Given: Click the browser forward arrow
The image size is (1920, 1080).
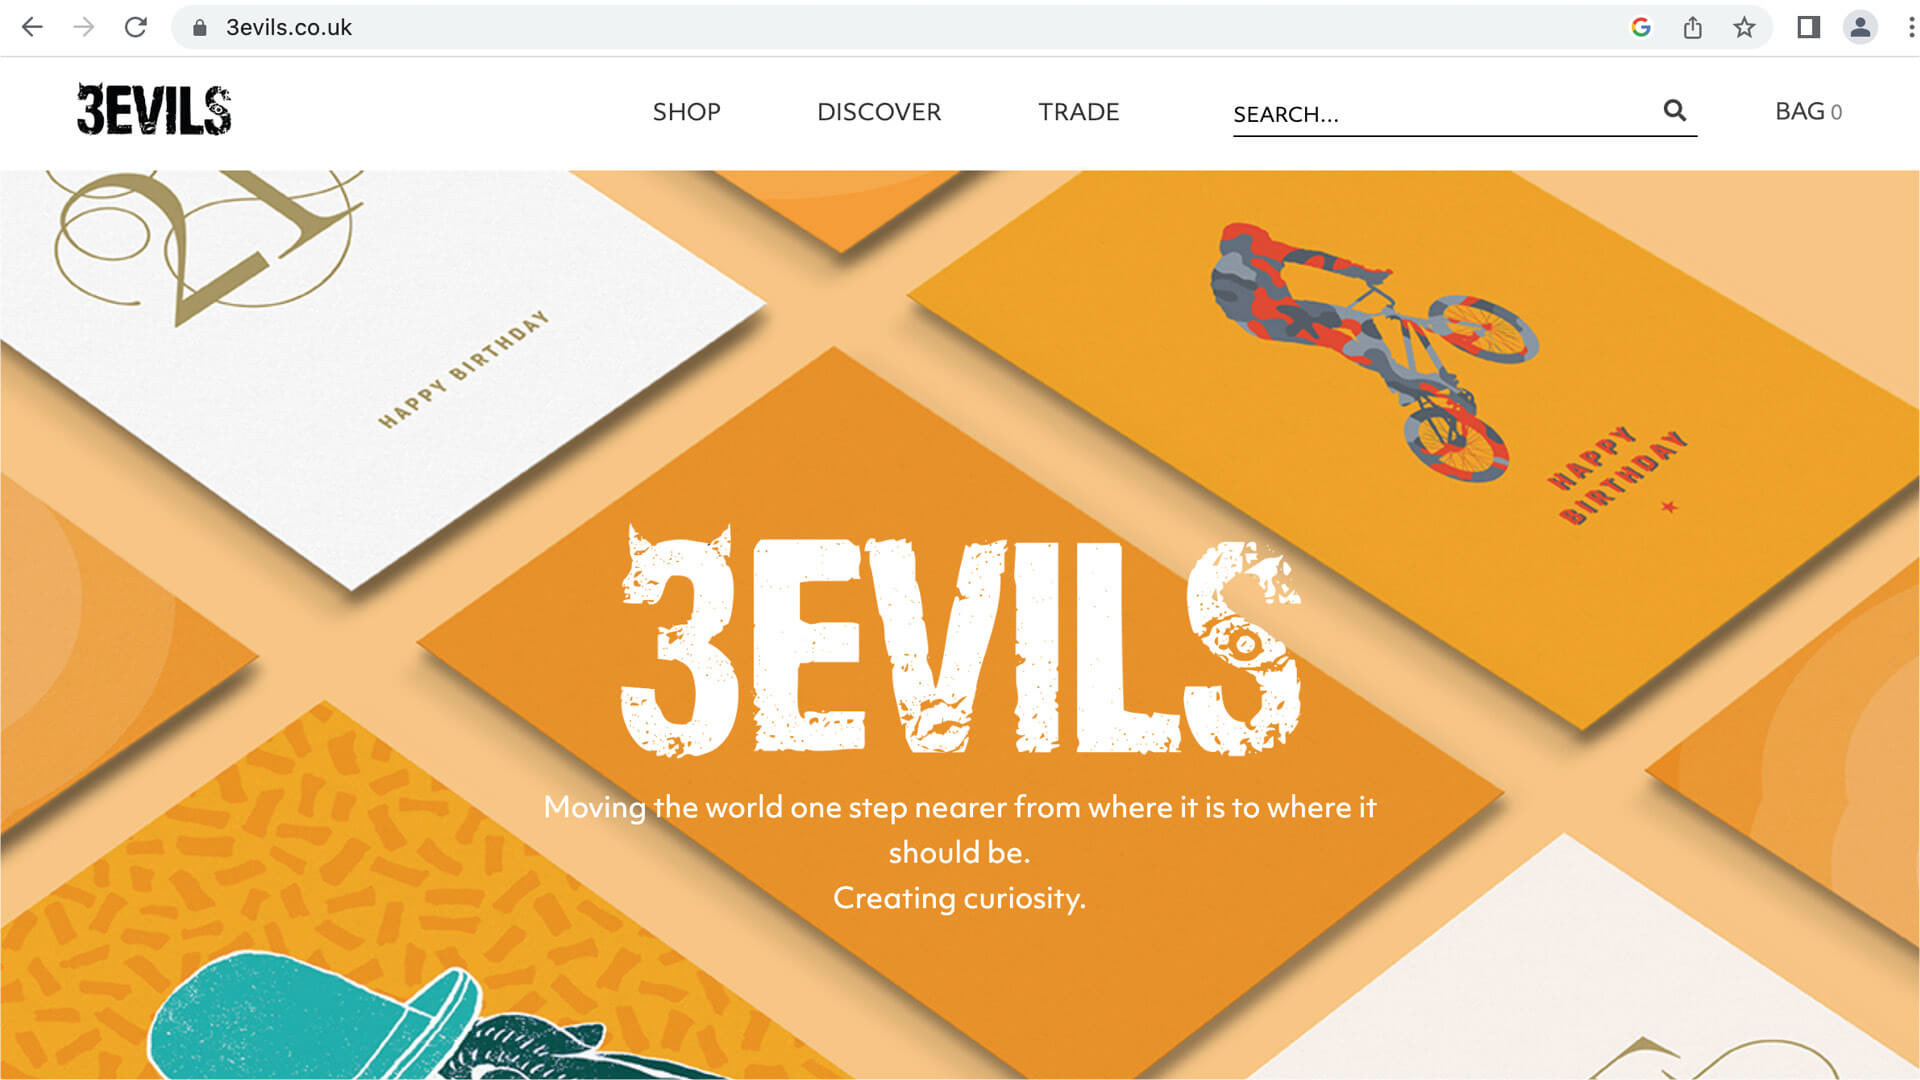Looking at the screenshot, I should click(84, 27).
